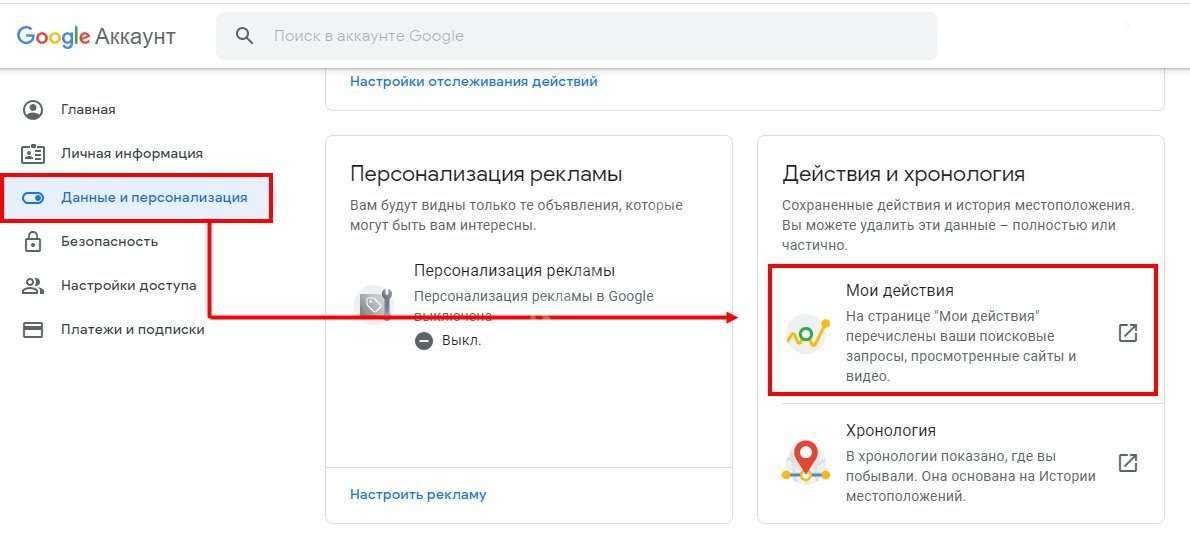
Task: Click the Настроить рекламу link
Action: pyautogui.click(x=417, y=494)
